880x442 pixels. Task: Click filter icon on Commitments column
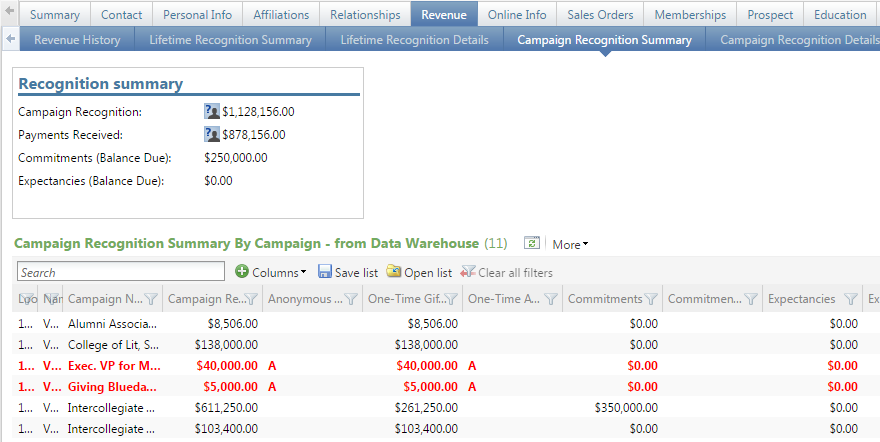tap(651, 298)
